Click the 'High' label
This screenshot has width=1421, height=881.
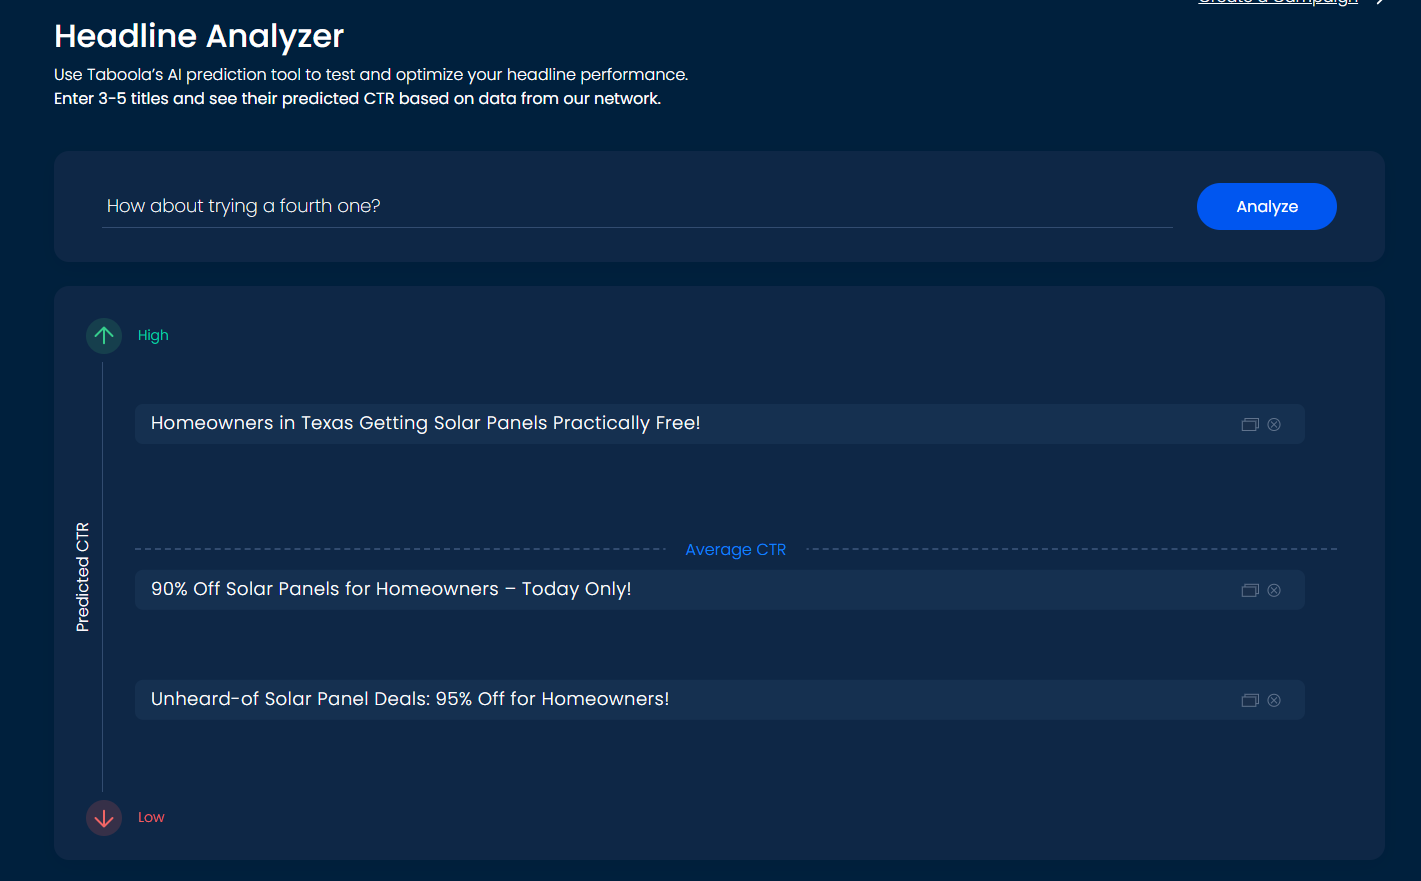point(153,335)
